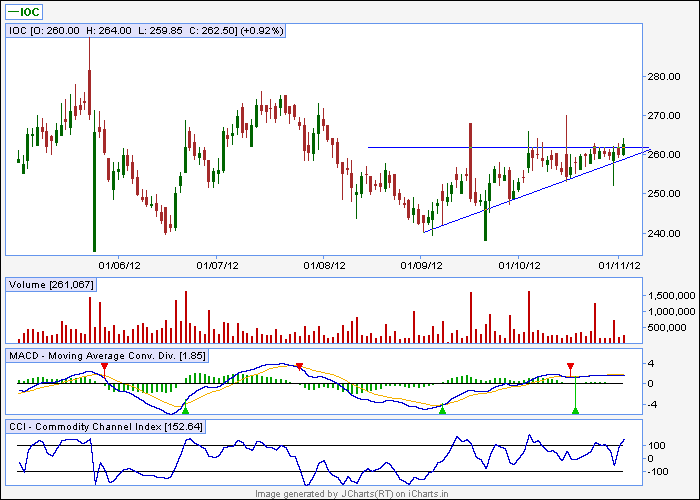Click the CCI axis label -100

[x=656, y=472]
